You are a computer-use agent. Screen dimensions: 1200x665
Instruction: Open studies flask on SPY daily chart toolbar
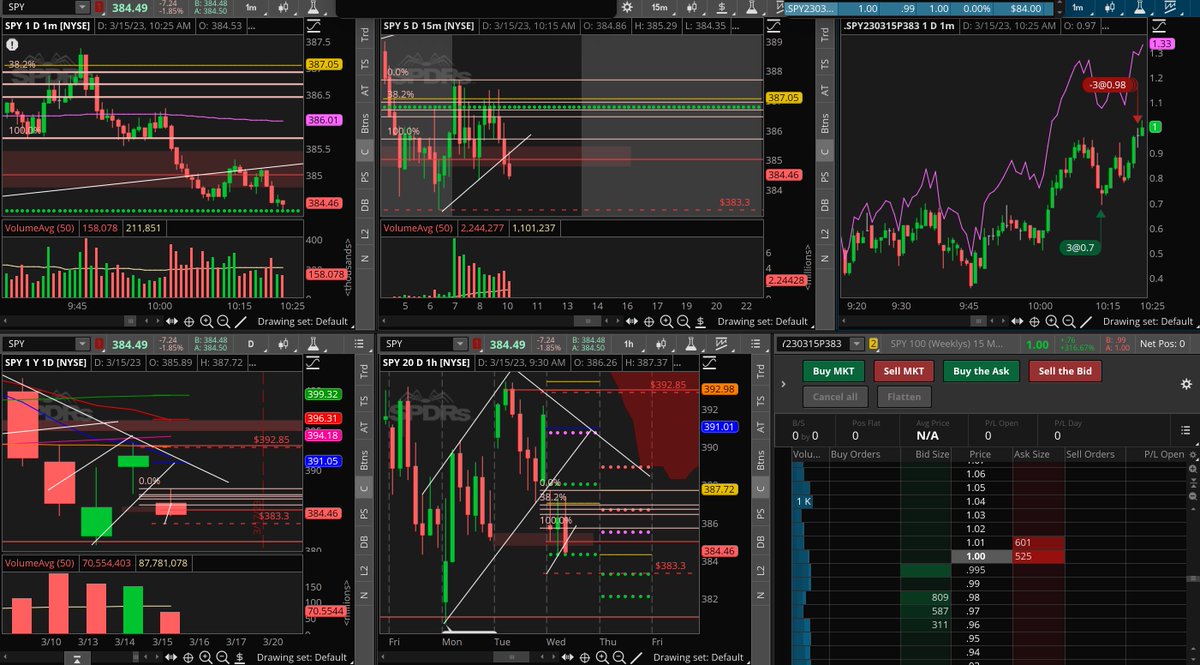pyautogui.click(x=313, y=344)
